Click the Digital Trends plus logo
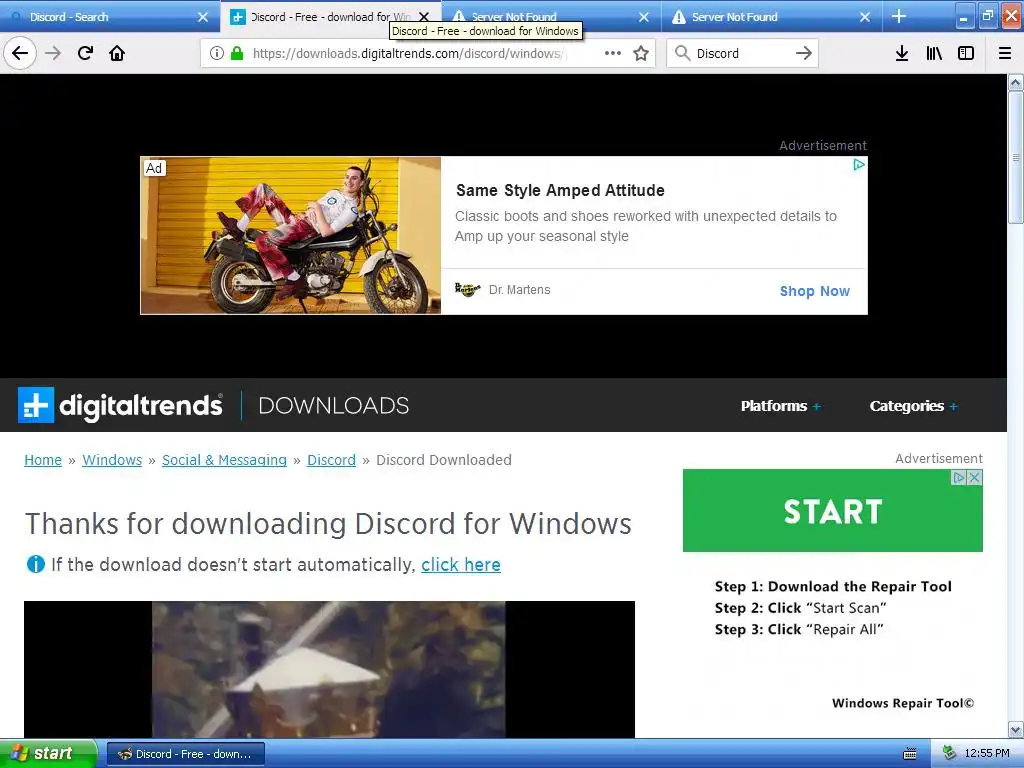 (36, 405)
